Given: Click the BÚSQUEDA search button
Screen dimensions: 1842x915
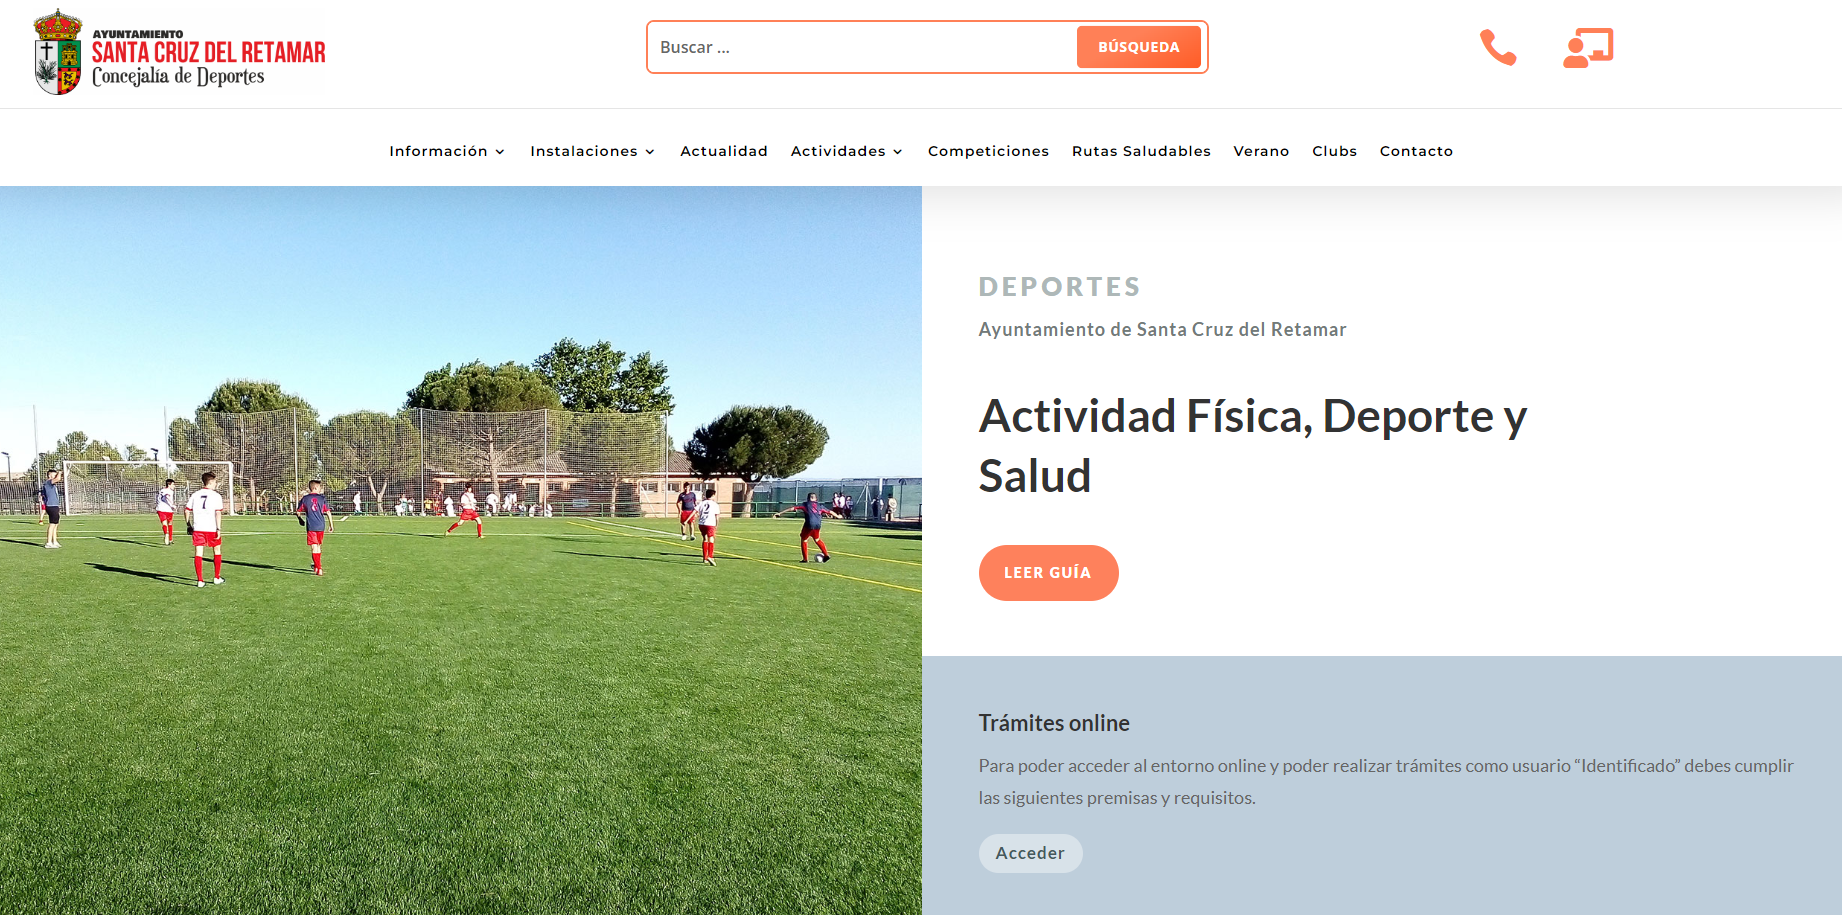Looking at the screenshot, I should pos(1138,47).
